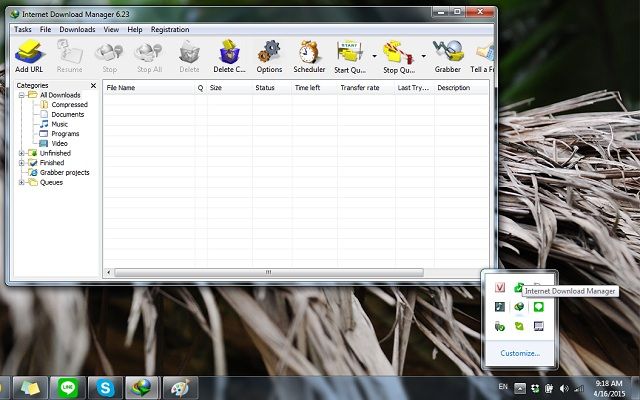Open the Registration menu
Viewport: 640px width, 400px height.
tap(170, 30)
